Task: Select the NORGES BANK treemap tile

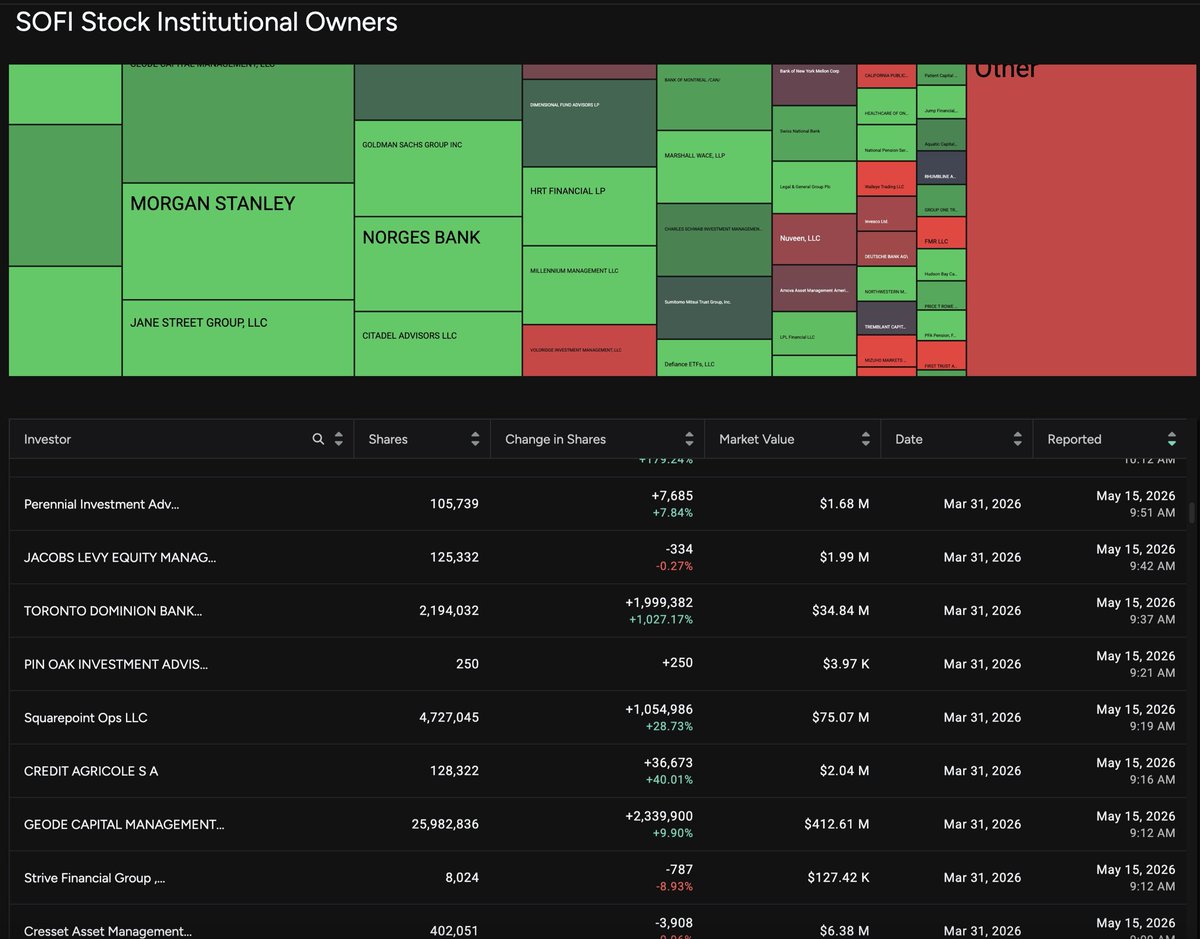Action: tap(438, 264)
